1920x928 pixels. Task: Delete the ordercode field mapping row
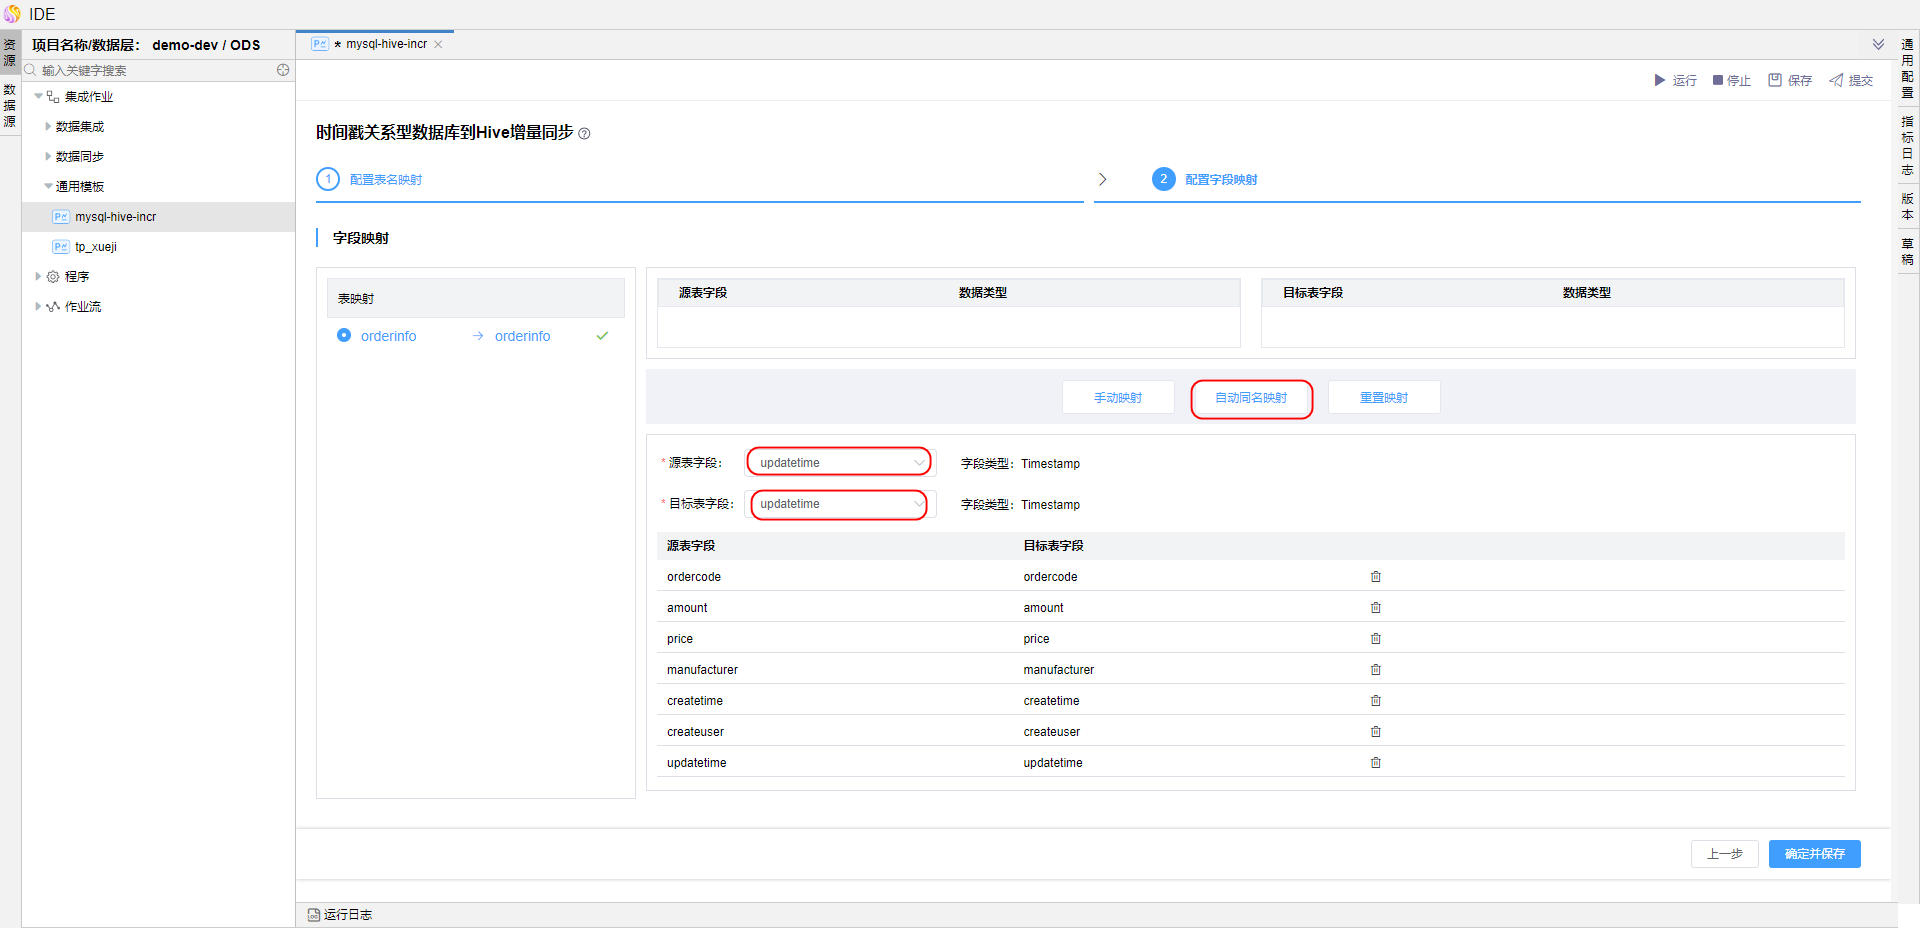tap(1376, 577)
